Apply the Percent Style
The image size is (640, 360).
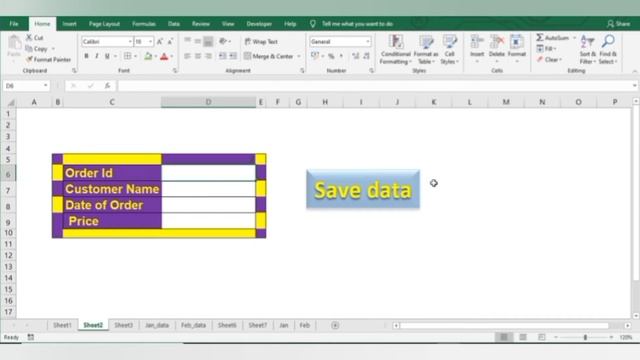pos(331,56)
